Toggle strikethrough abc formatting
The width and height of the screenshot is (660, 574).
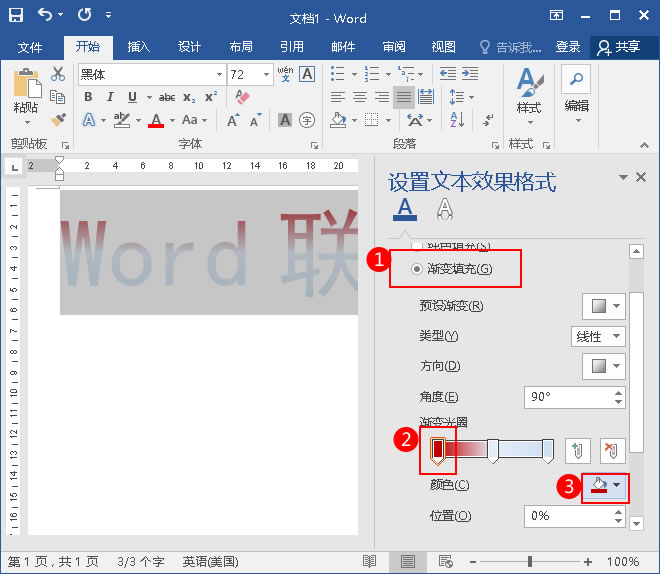pos(167,97)
